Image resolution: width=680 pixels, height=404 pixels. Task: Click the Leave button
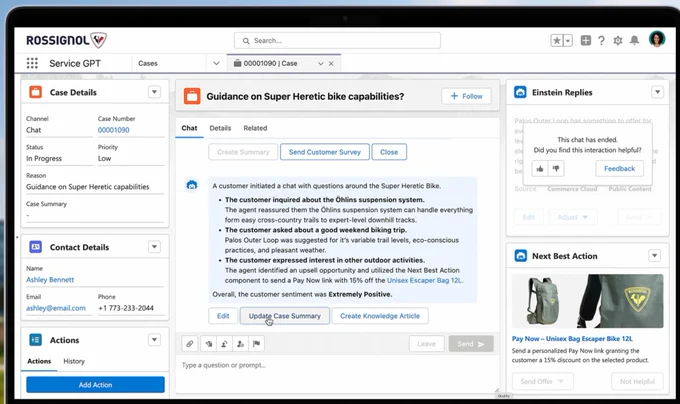click(427, 344)
